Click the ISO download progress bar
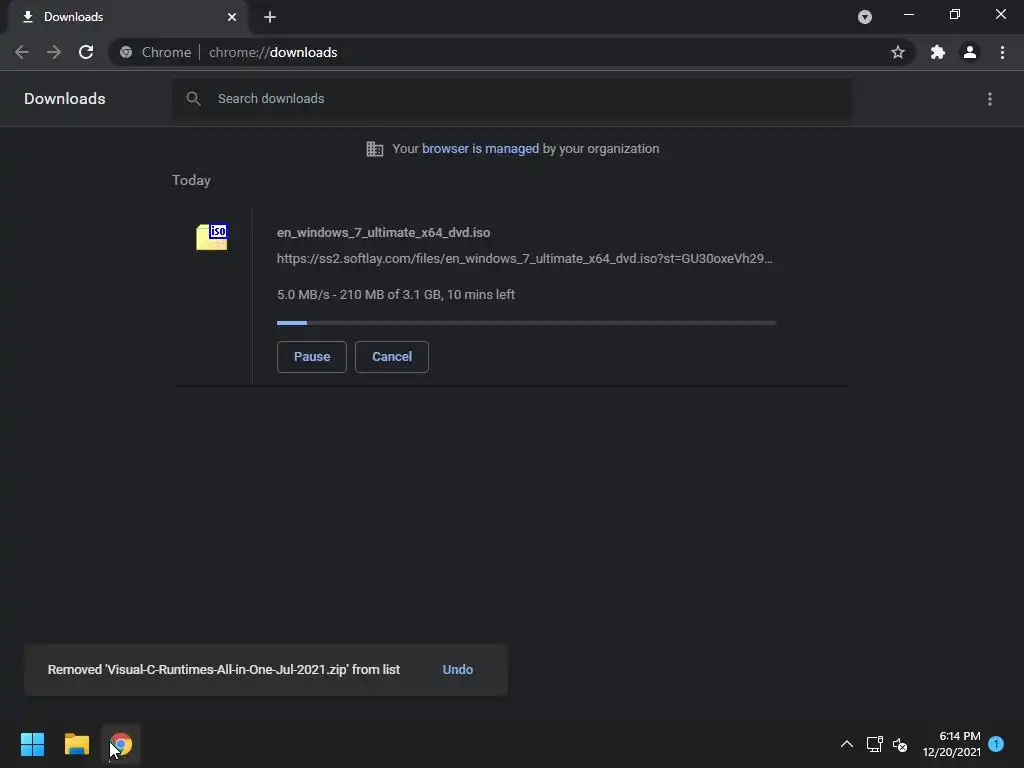 tap(526, 323)
